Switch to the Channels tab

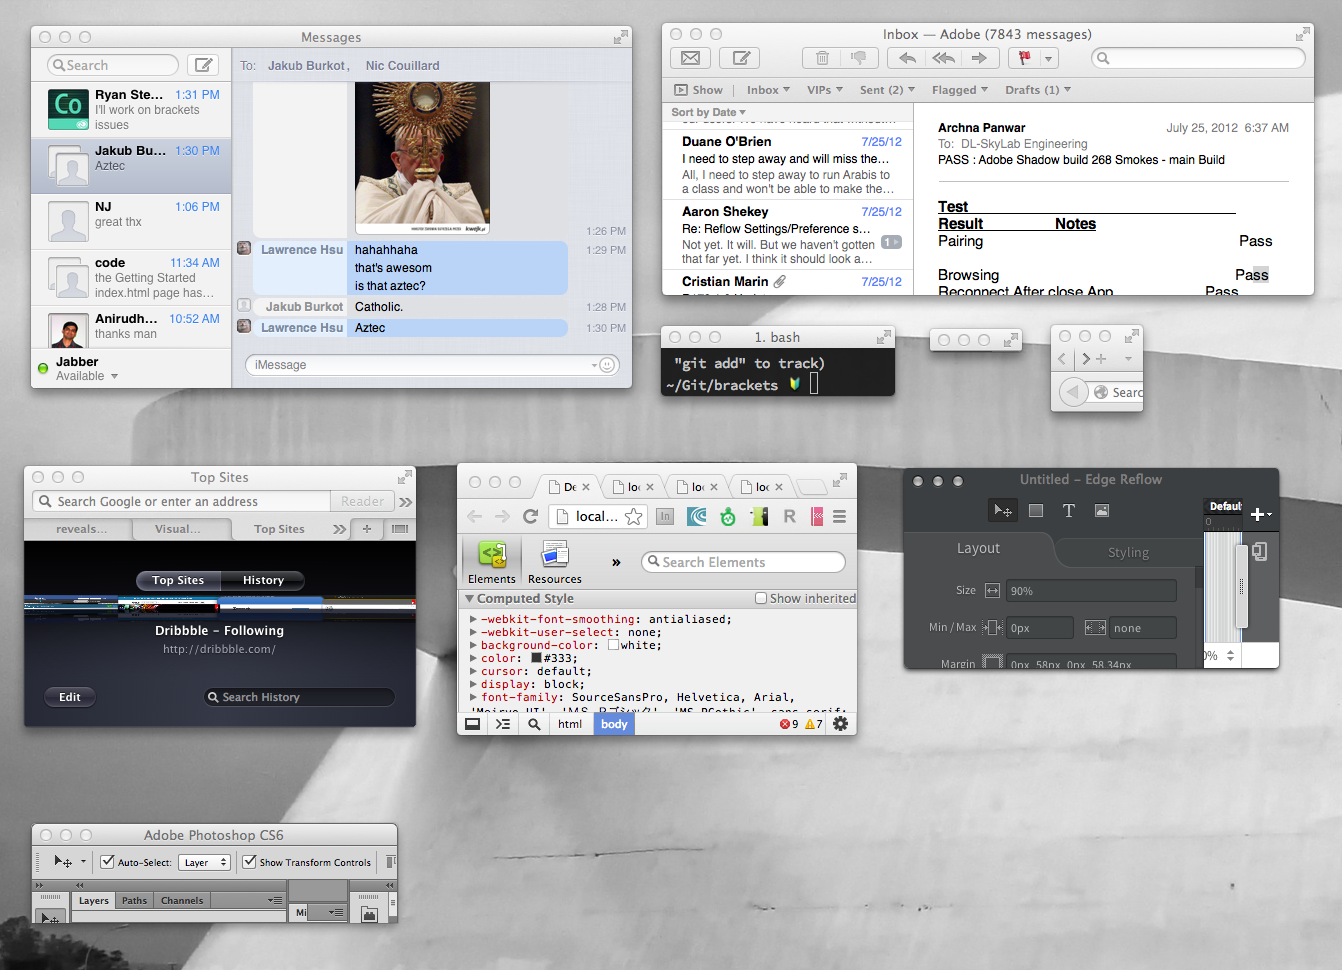pyautogui.click(x=182, y=900)
